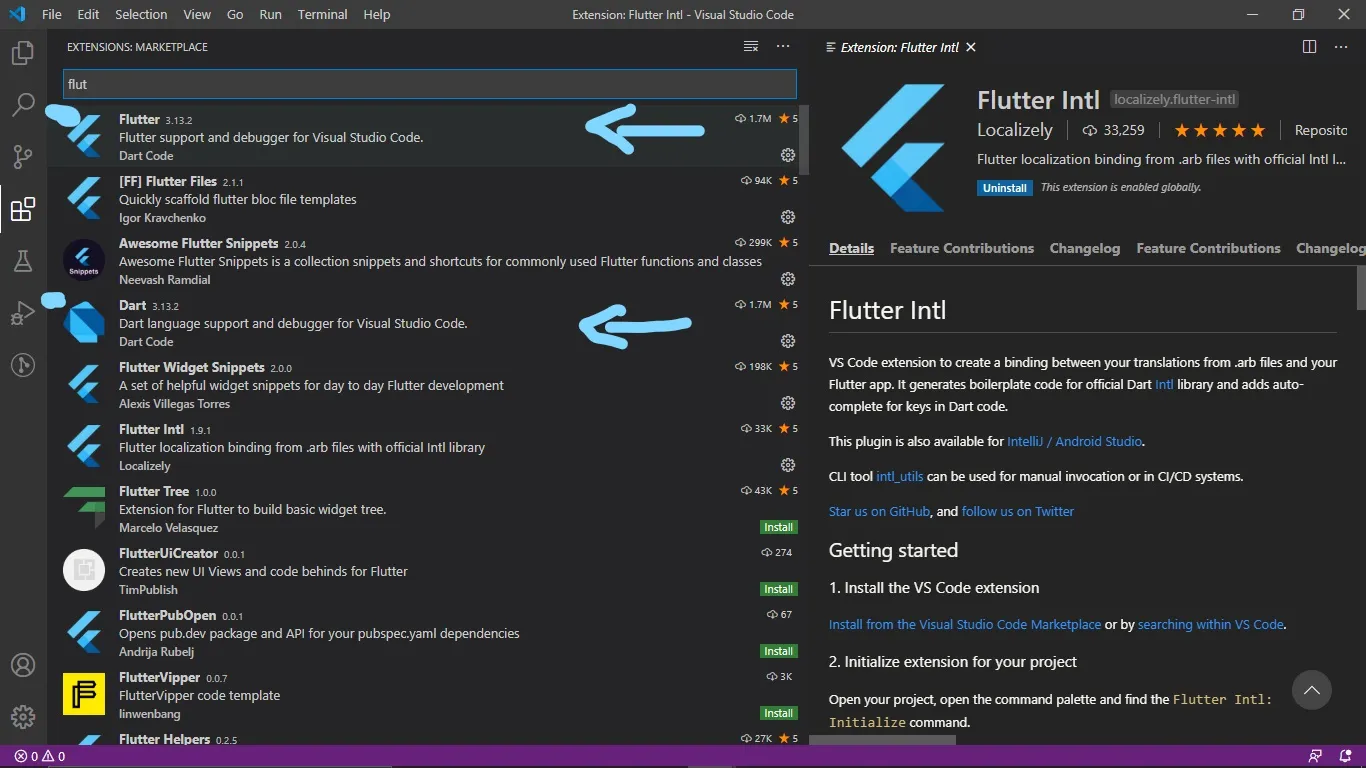Close the Extension: Flutter Intl tab

coord(970,47)
